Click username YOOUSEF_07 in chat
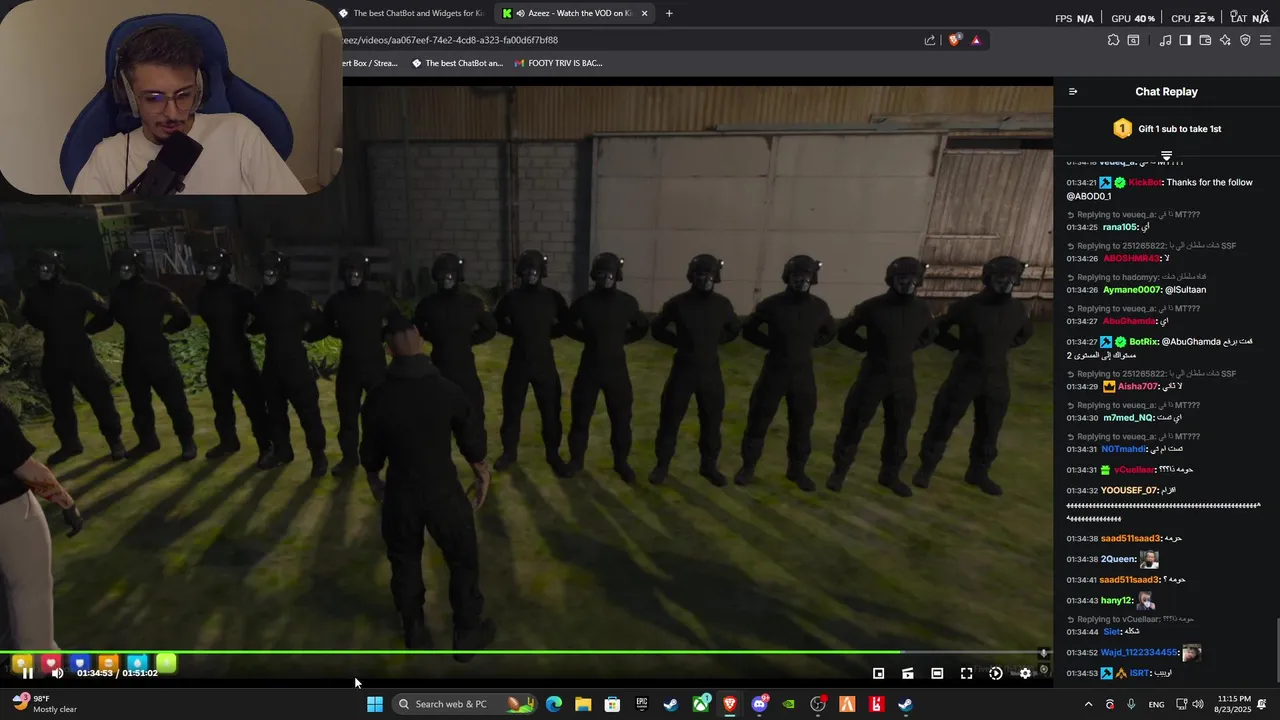Image resolution: width=1280 pixels, height=720 pixels. click(1129, 491)
